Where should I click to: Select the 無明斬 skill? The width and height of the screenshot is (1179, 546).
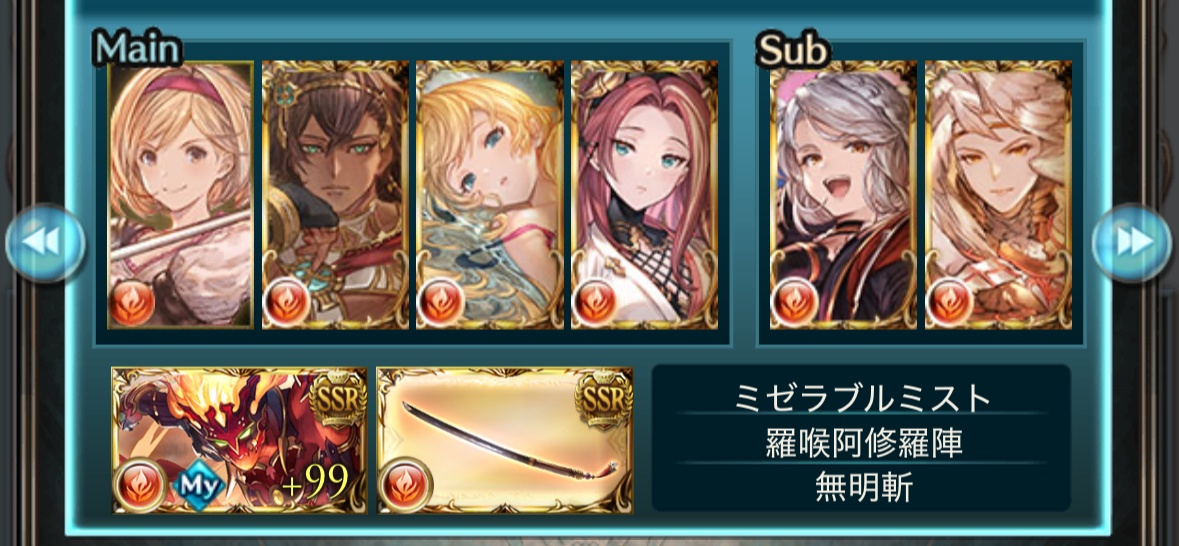861,489
